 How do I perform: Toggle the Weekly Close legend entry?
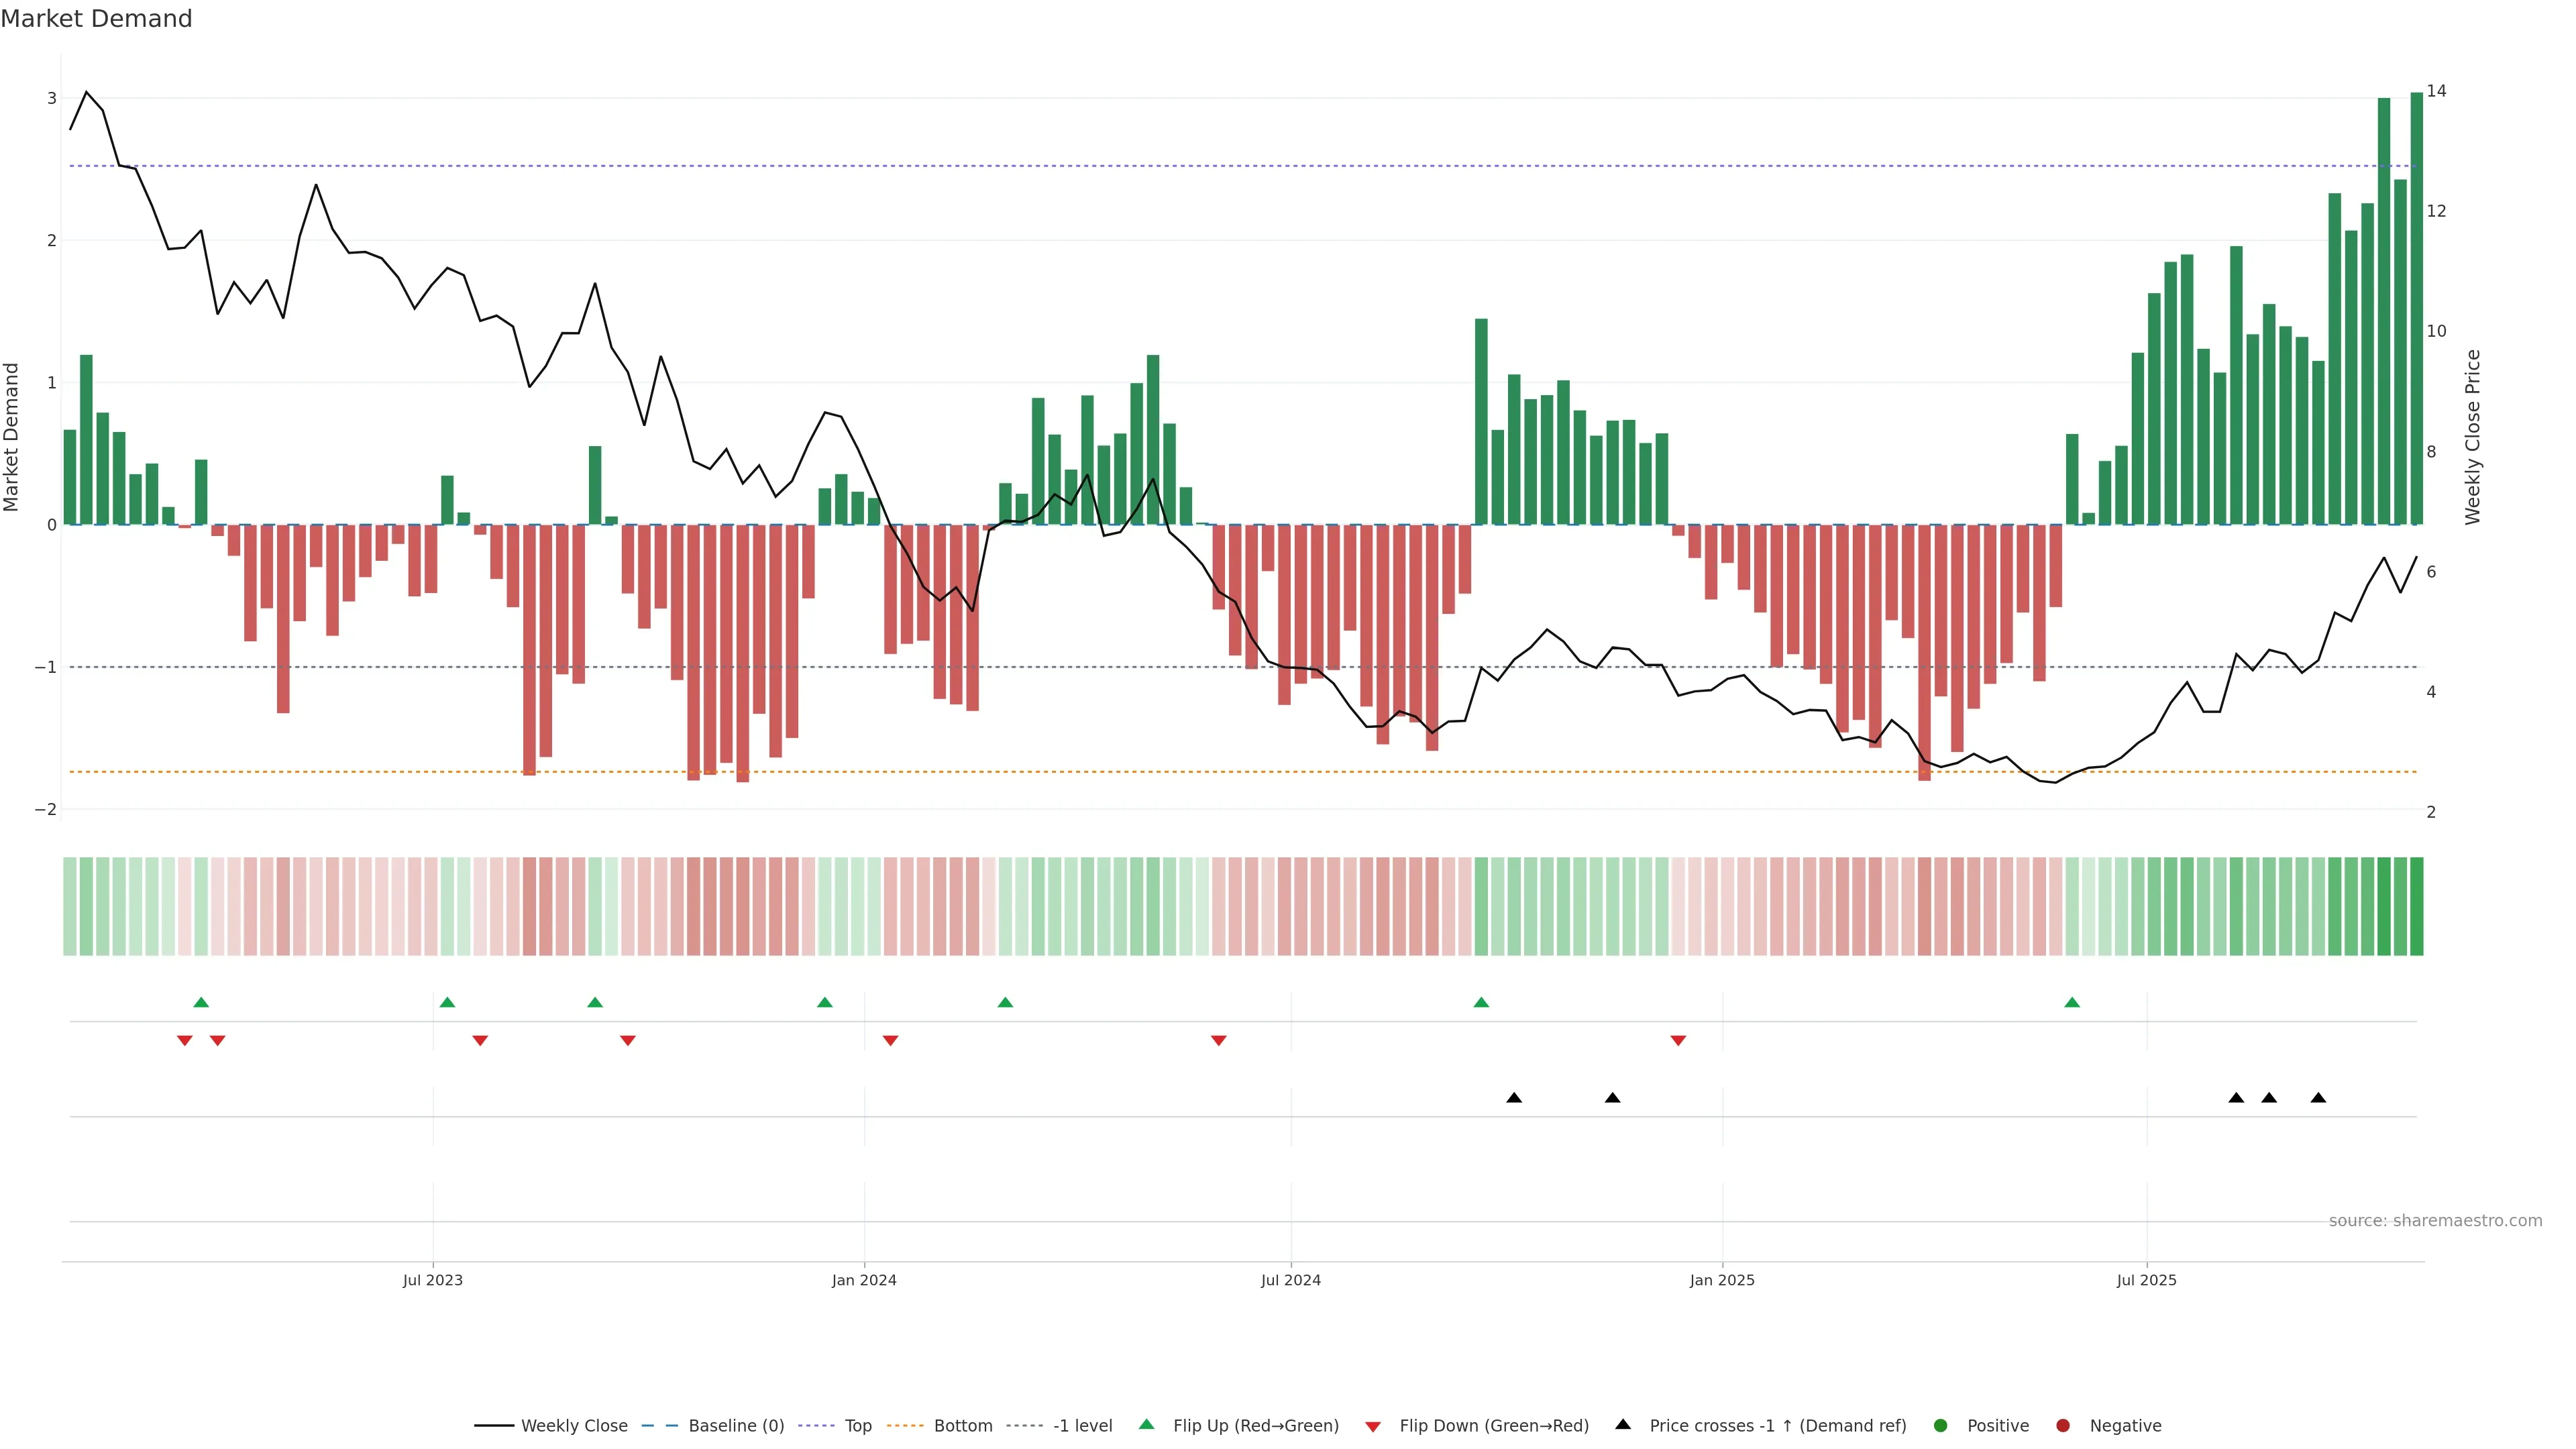573,1426
